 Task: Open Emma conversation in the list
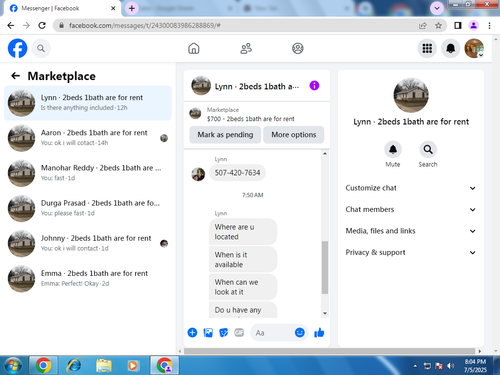click(88, 279)
